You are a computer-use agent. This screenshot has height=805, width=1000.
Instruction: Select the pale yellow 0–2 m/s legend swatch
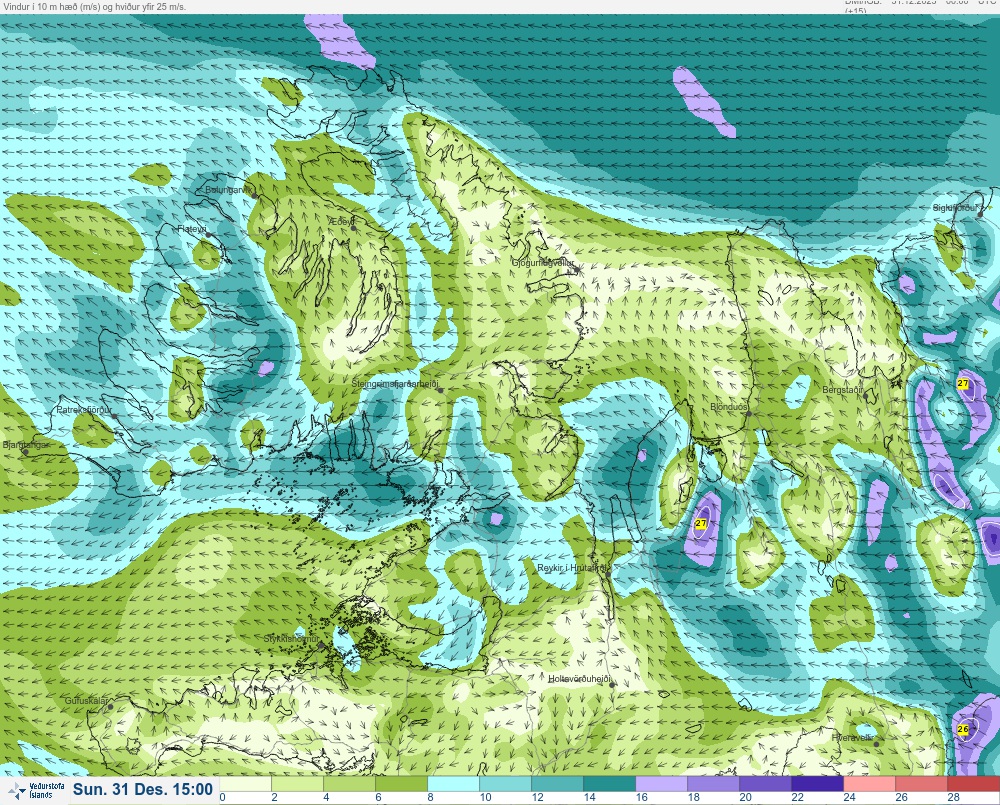click(x=245, y=783)
